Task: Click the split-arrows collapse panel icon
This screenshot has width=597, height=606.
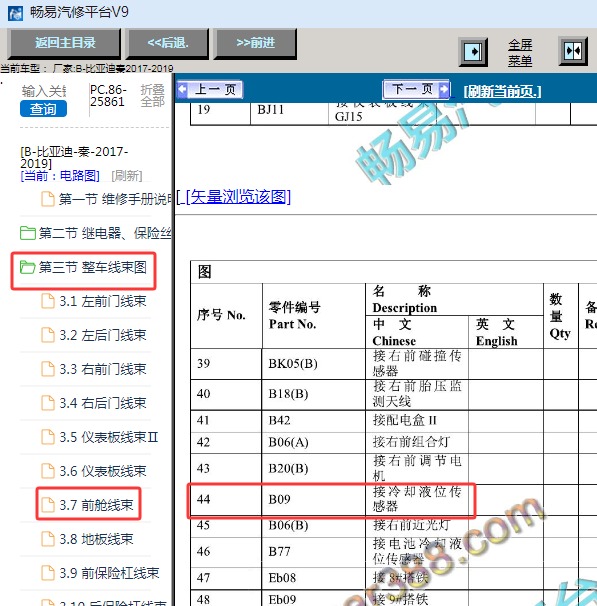Action: coord(573,51)
